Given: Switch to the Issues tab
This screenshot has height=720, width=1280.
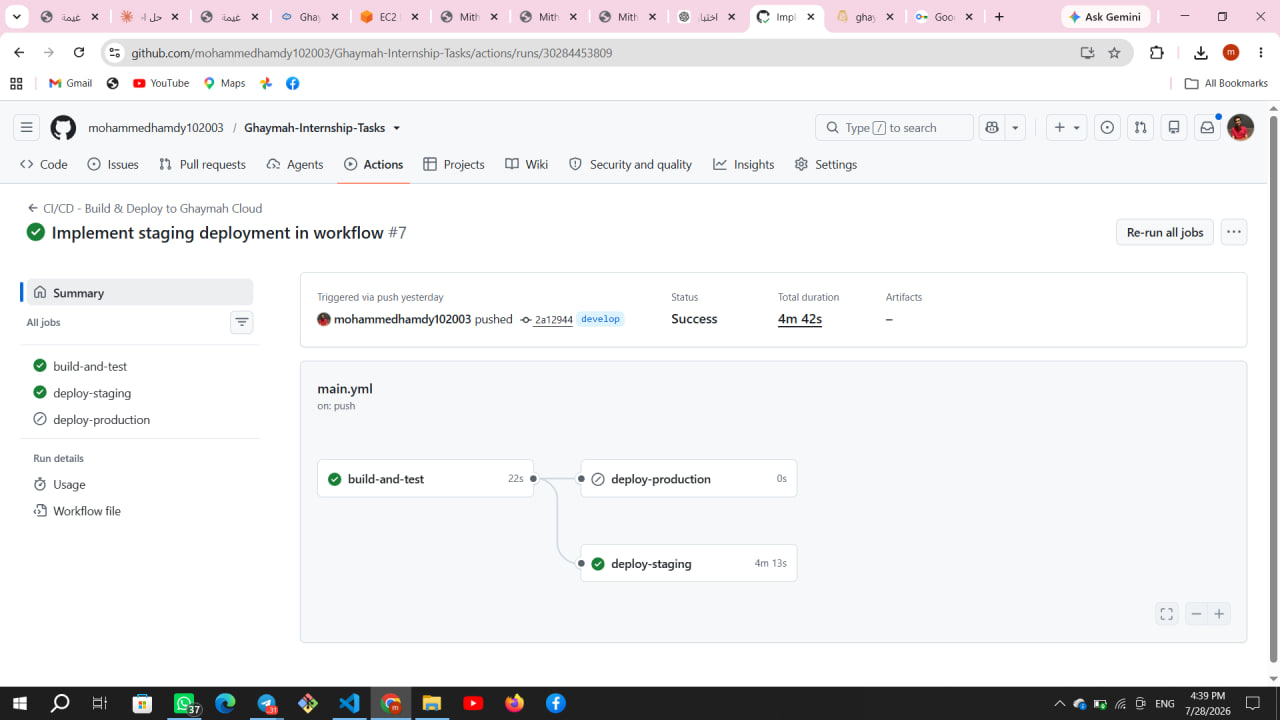Looking at the screenshot, I should [x=113, y=164].
